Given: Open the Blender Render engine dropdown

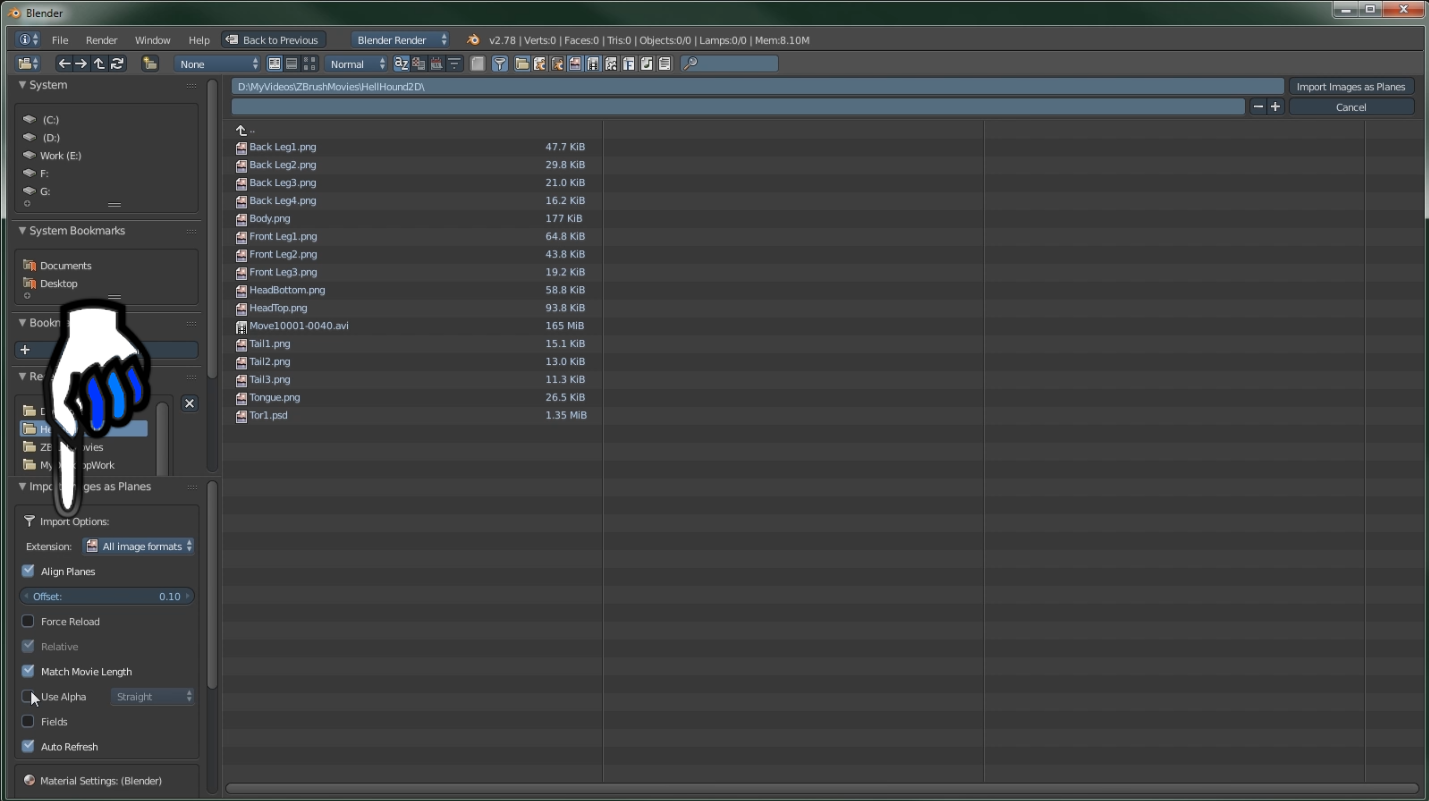Looking at the screenshot, I should click(402, 40).
